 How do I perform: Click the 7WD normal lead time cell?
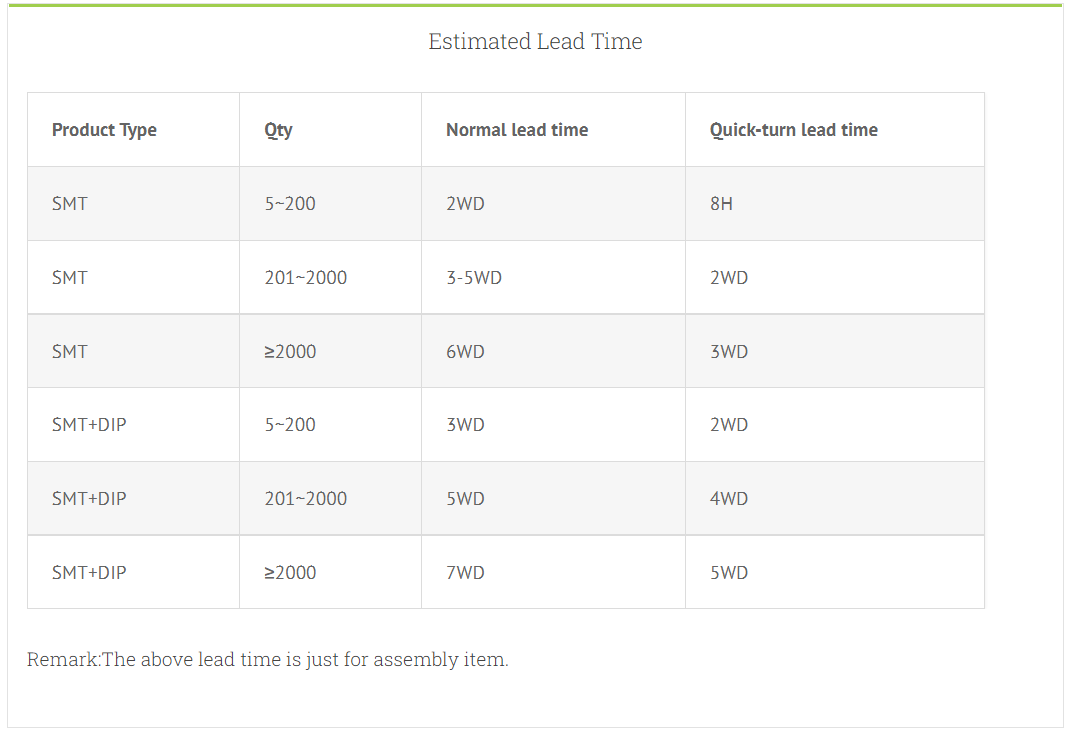tap(465, 573)
